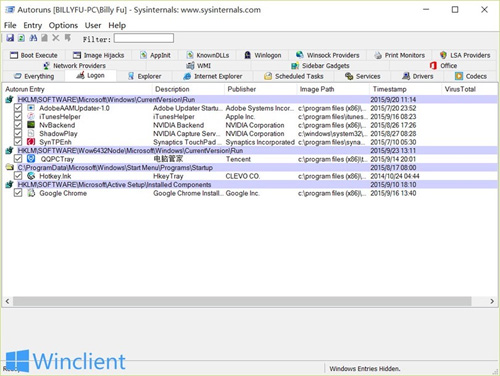Click registry icon of Active Setup key

click(x=10, y=184)
